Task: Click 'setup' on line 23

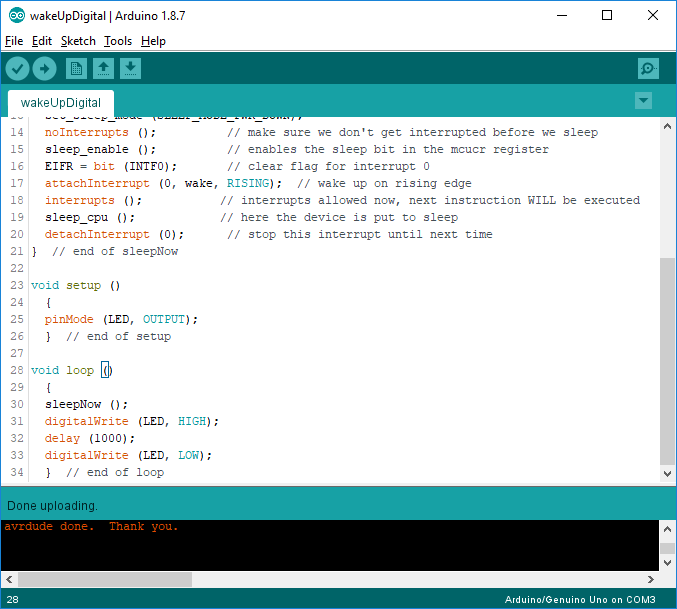Action: point(83,285)
